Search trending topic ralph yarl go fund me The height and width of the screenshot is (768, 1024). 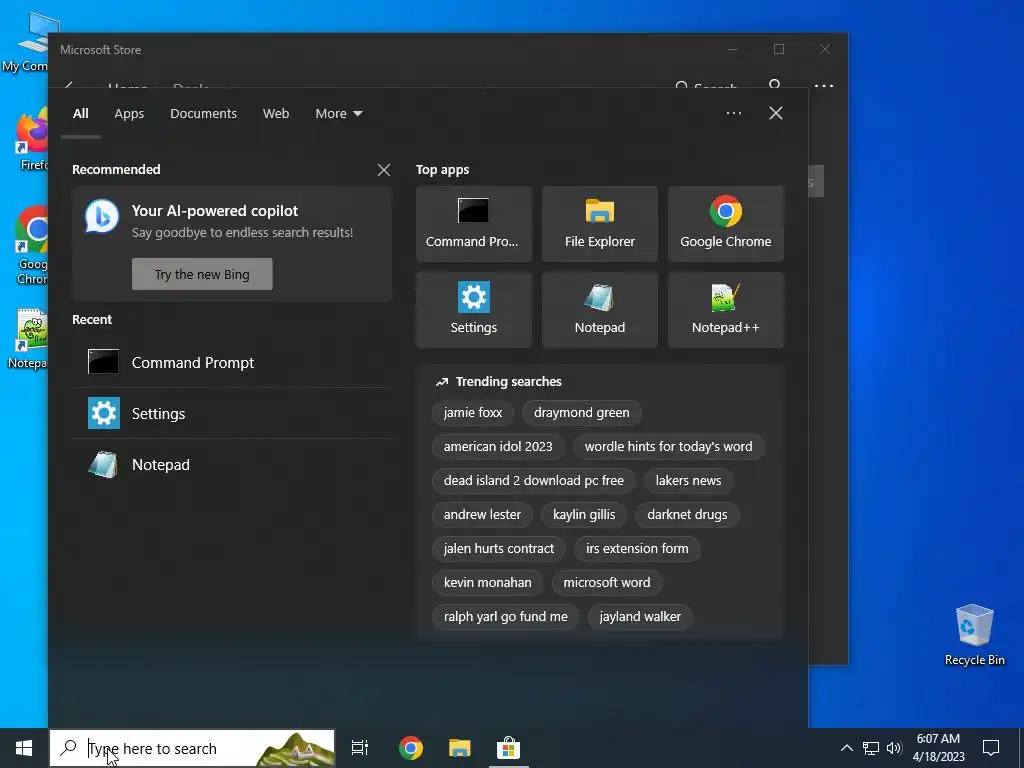506,616
